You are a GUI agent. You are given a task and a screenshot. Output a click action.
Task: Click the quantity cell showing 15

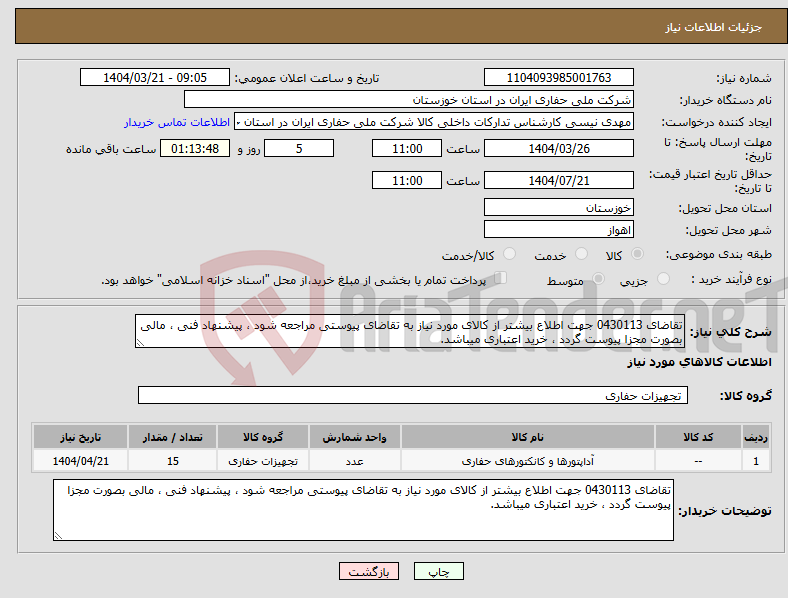[172, 461]
